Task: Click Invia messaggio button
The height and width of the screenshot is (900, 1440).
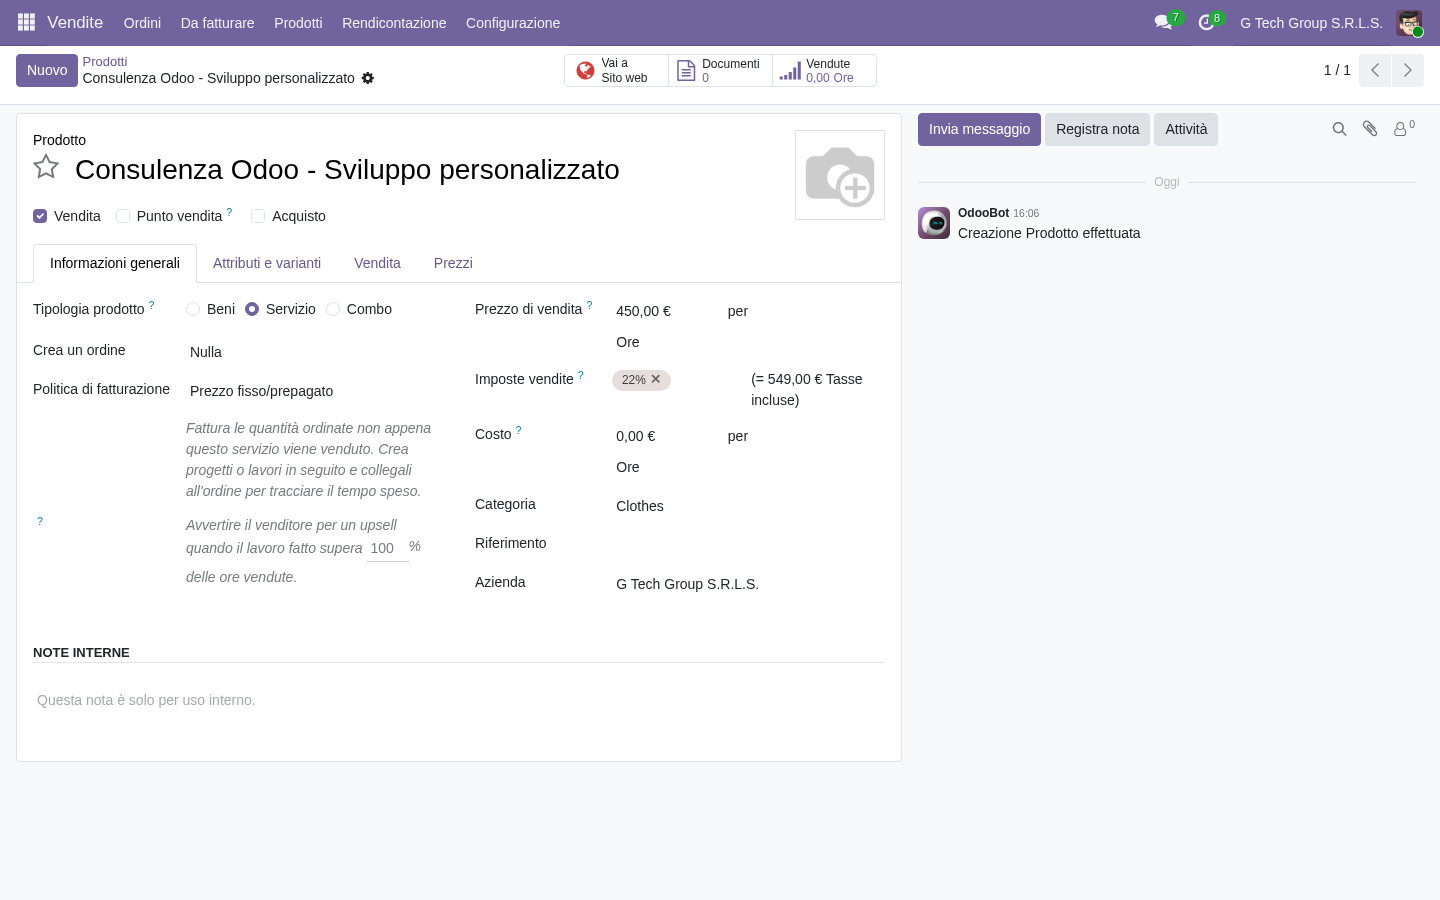Action: [979, 129]
